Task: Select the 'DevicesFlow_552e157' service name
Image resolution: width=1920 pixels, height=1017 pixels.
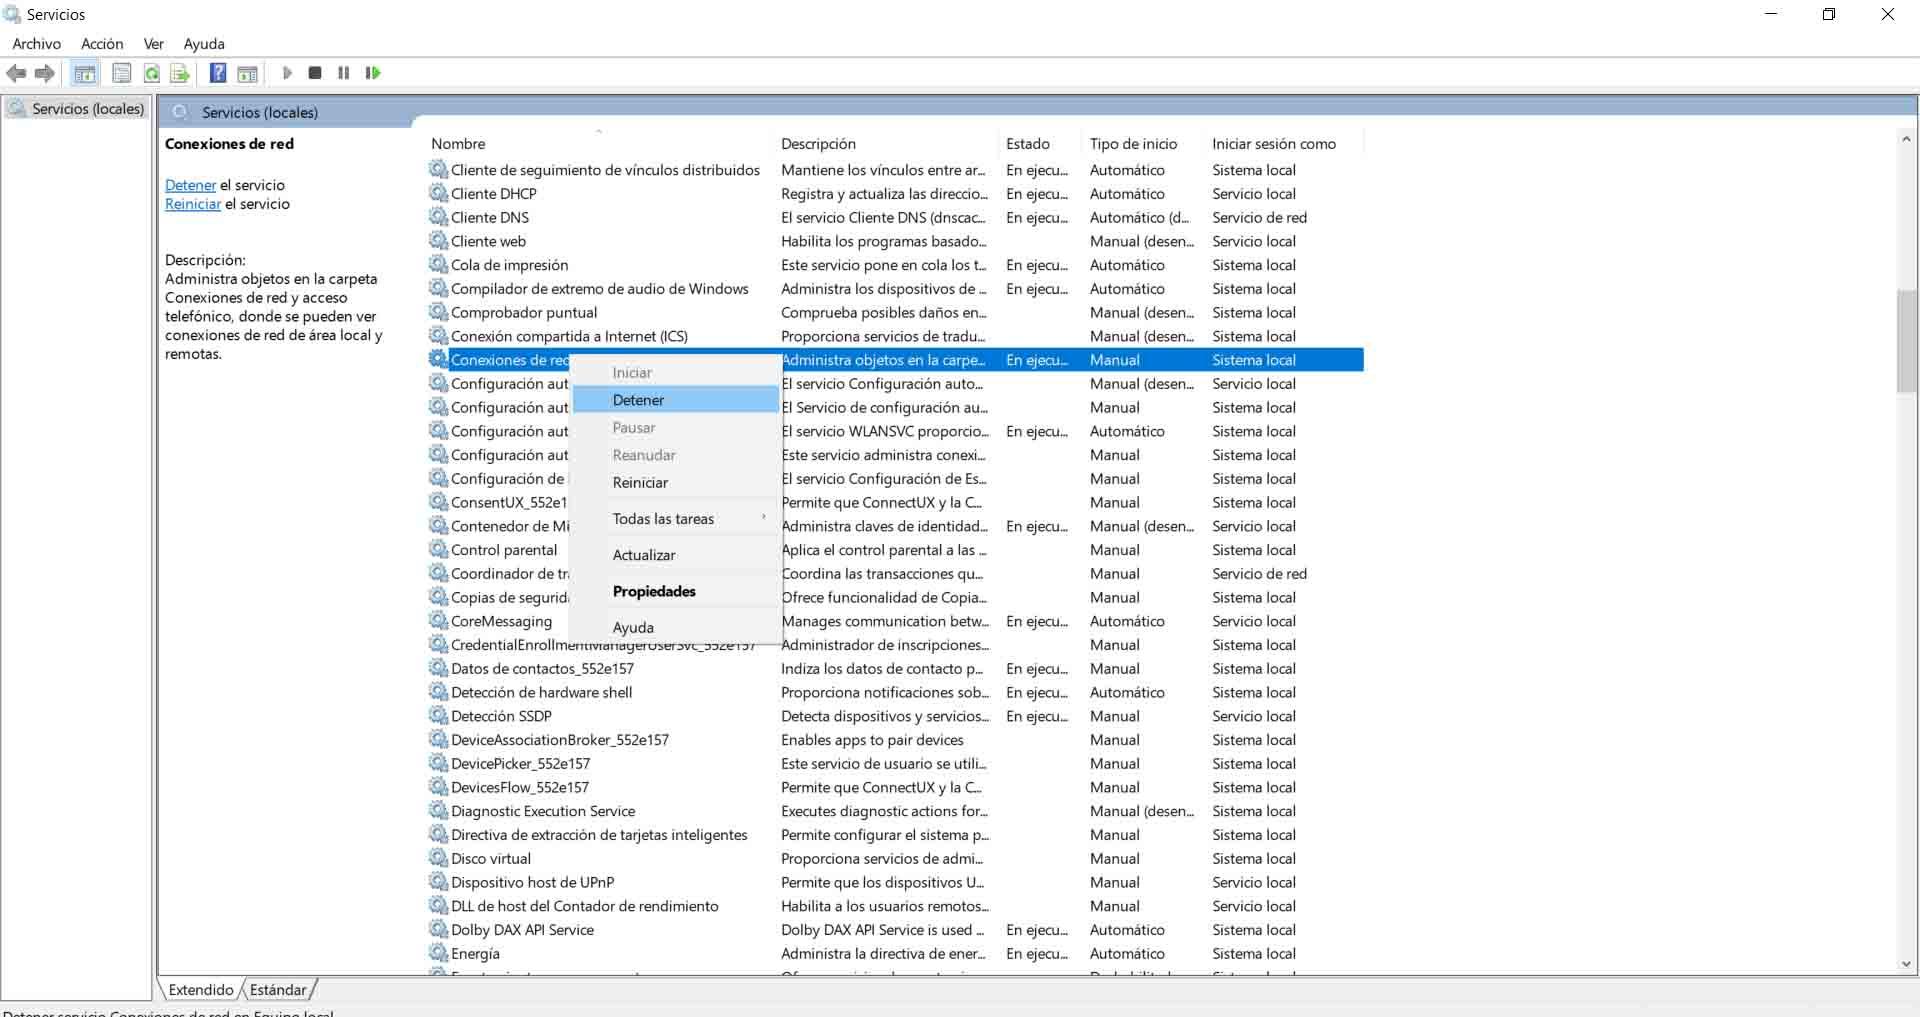Action: 520,787
